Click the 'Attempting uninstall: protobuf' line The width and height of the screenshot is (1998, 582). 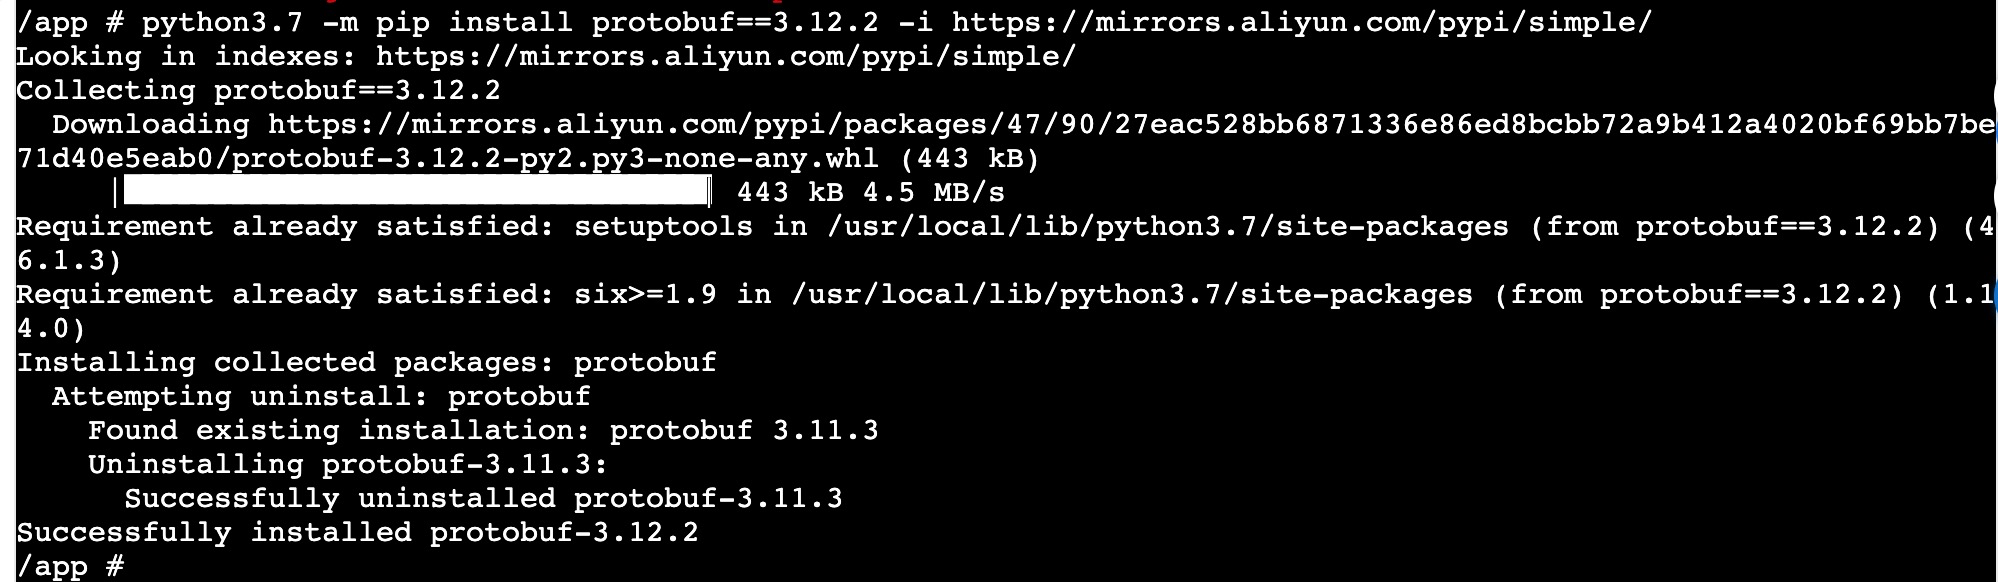pos(321,396)
